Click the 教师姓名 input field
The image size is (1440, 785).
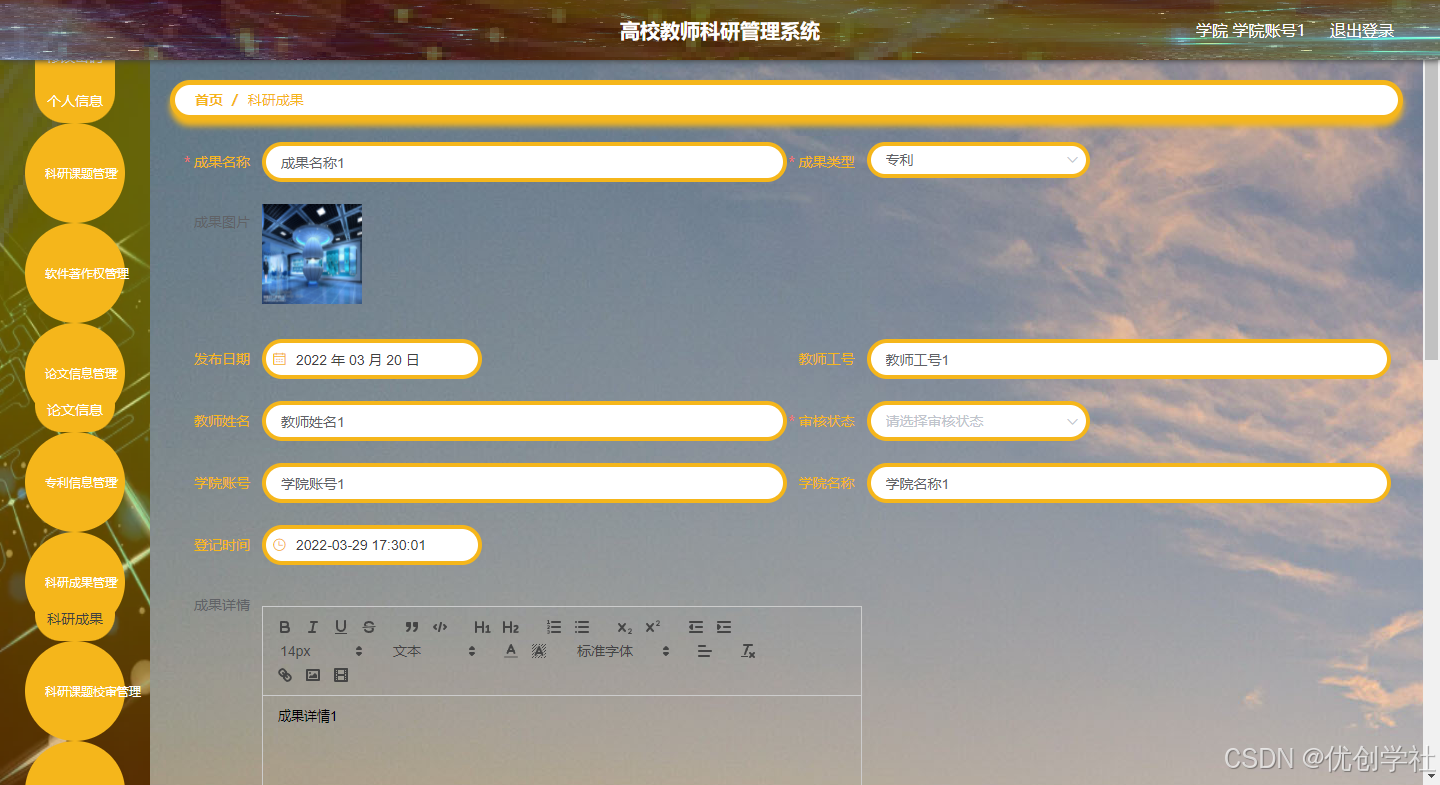pos(524,421)
